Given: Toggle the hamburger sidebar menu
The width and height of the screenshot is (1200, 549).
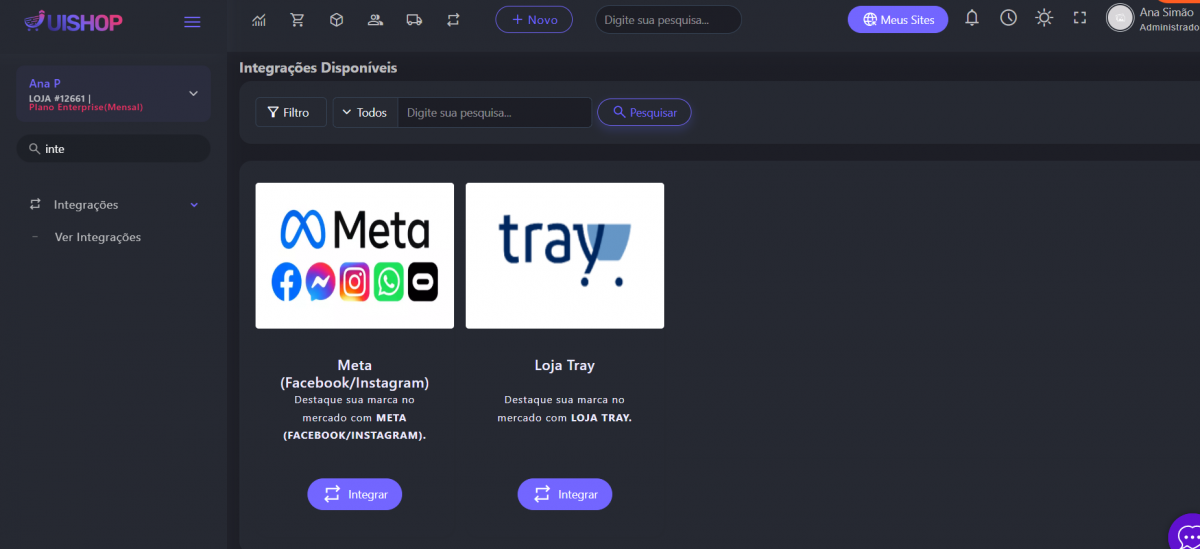Looking at the screenshot, I should [x=192, y=22].
